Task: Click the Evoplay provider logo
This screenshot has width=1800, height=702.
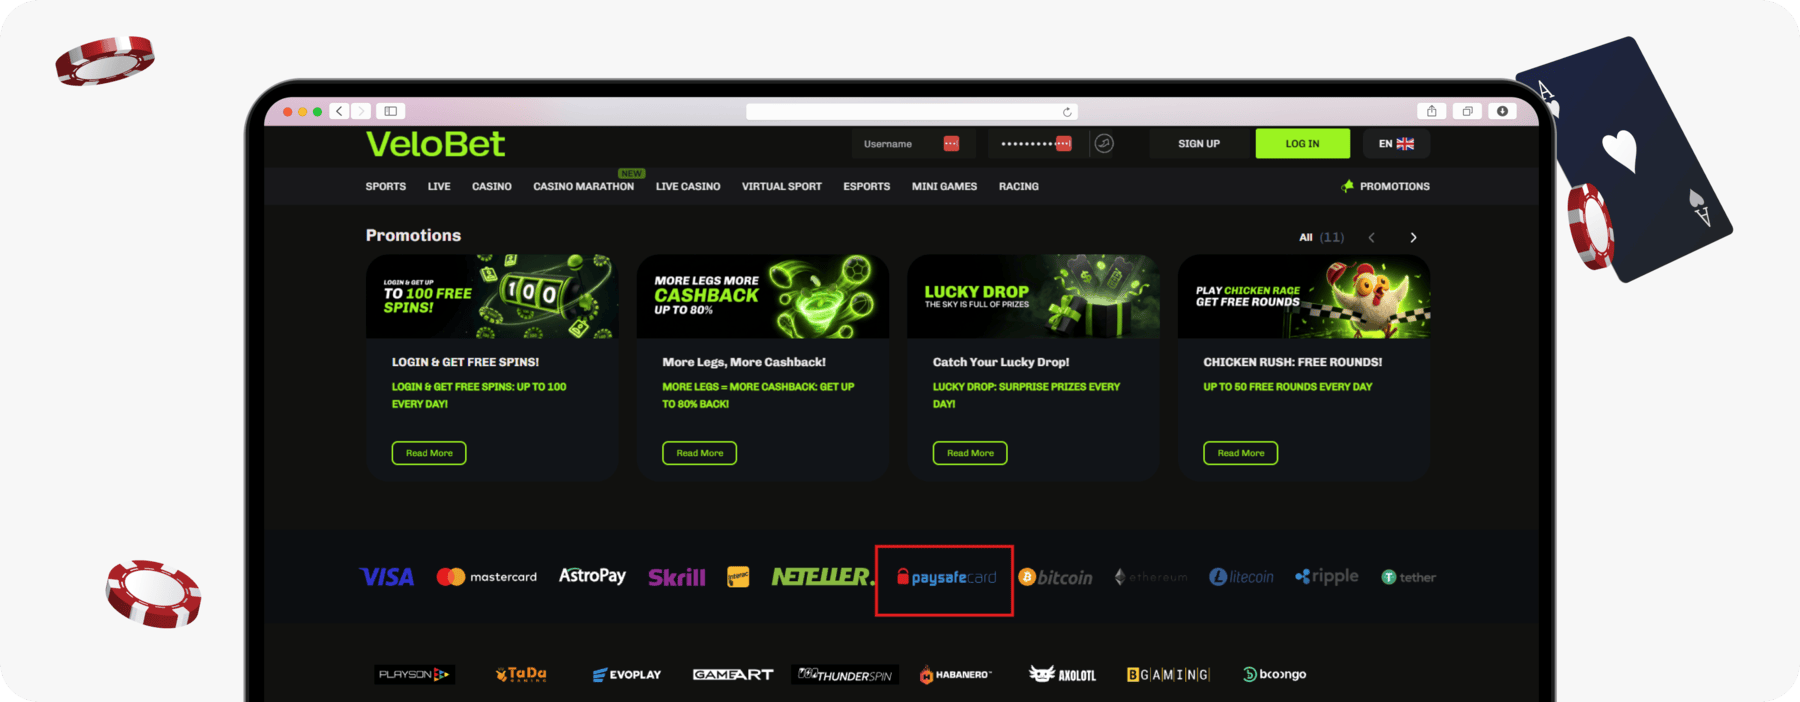Action: coord(627,675)
